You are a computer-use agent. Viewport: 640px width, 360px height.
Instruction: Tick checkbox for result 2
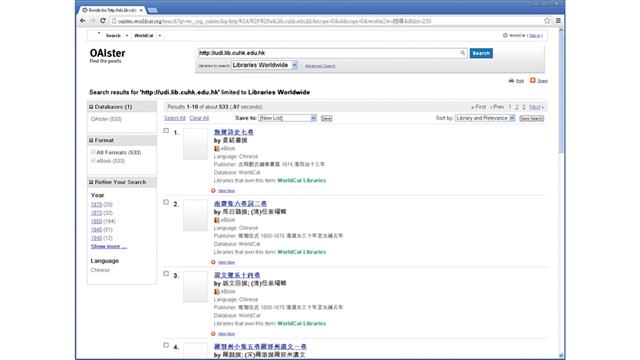[x=166, y=202]
